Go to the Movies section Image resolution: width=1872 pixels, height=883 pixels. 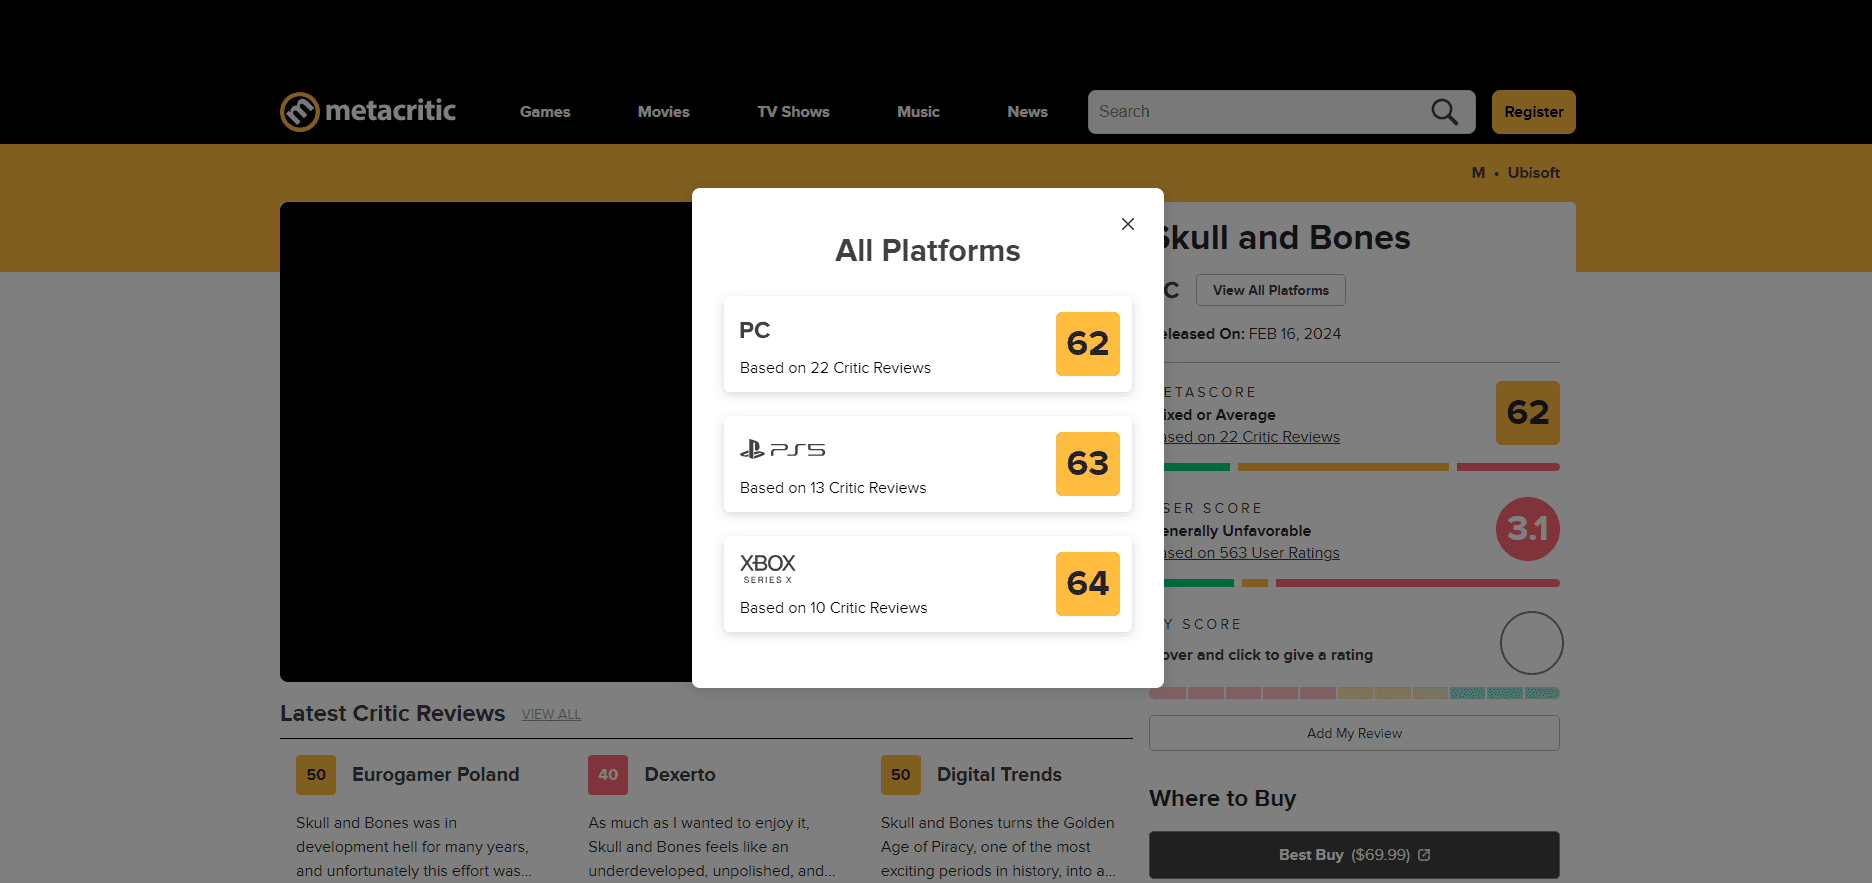coord(663,112)
